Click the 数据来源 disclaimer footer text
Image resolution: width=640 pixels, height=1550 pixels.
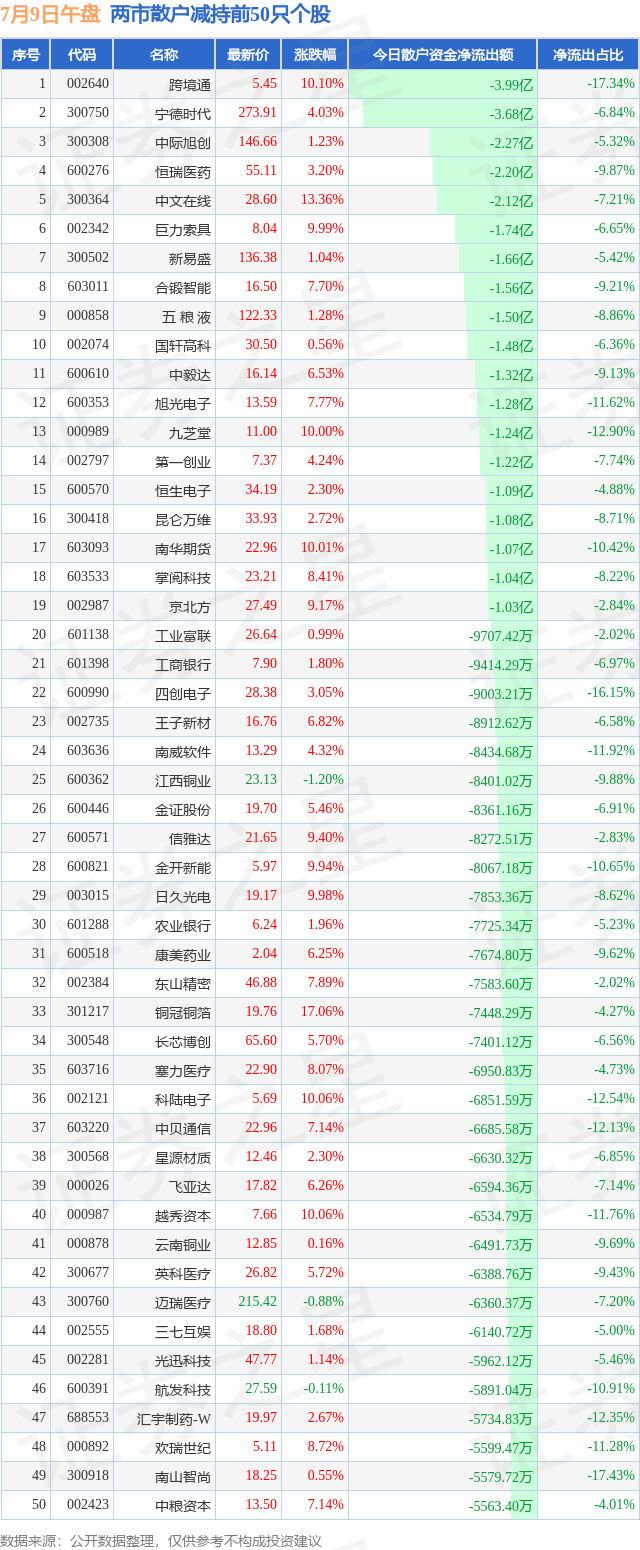pos(161,1540)
